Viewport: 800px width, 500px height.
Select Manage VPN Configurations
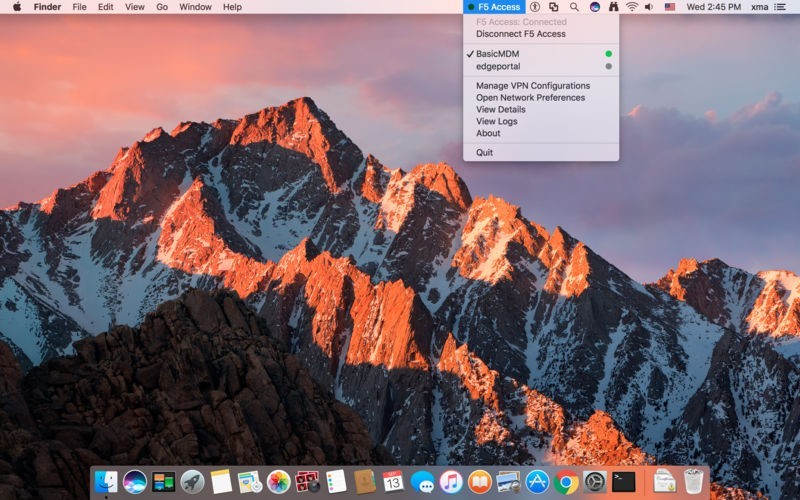[532, 86]
